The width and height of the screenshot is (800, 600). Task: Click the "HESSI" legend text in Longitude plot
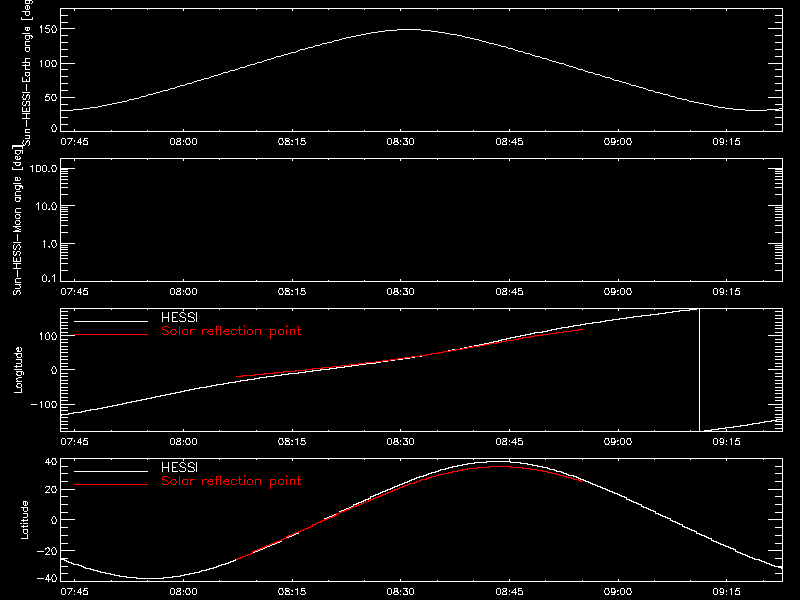[179, 317]
